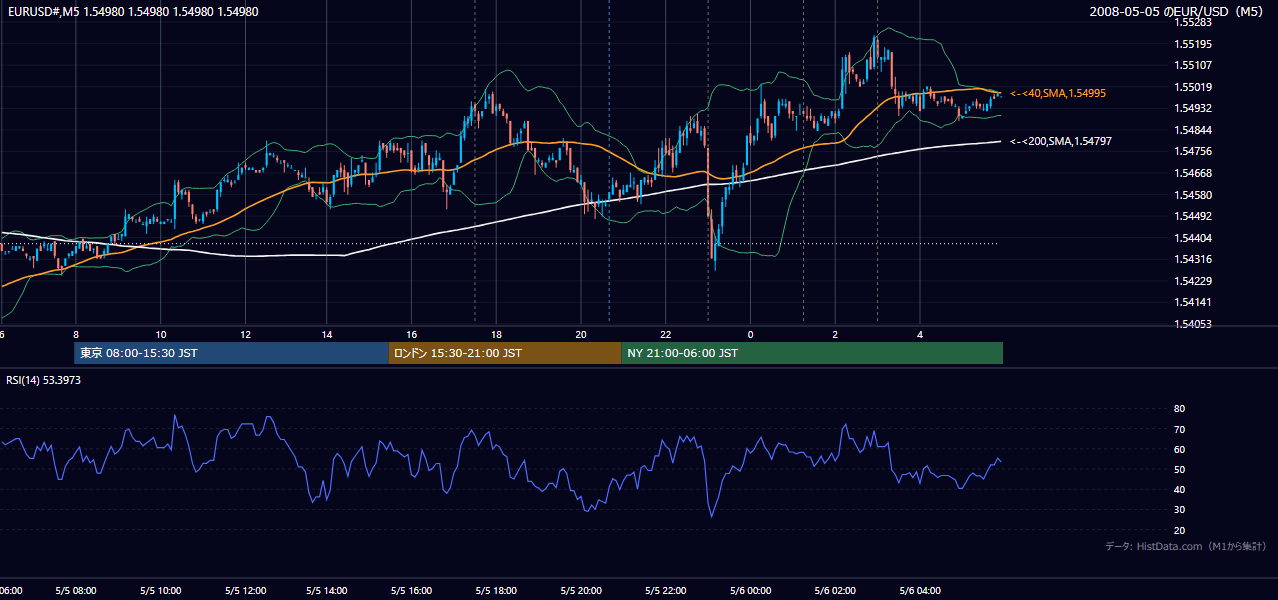Image resolution: width=1278 pixels, height=600 pixels.
Task: Click the 40 SMA label 1.54995
Action: click(x=1057, y=93)
